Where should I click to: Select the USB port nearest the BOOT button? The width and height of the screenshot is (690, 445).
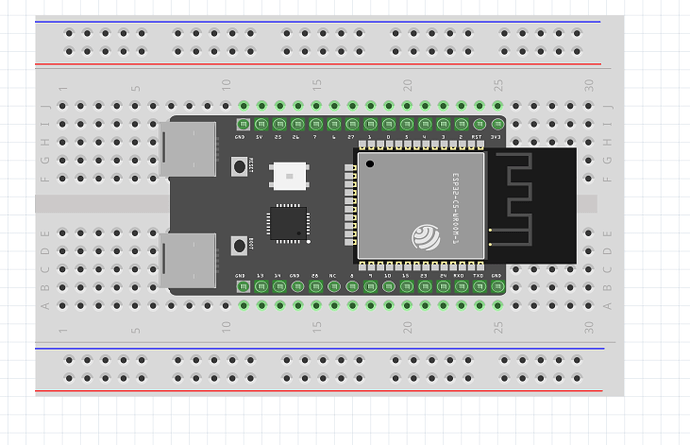188,261
